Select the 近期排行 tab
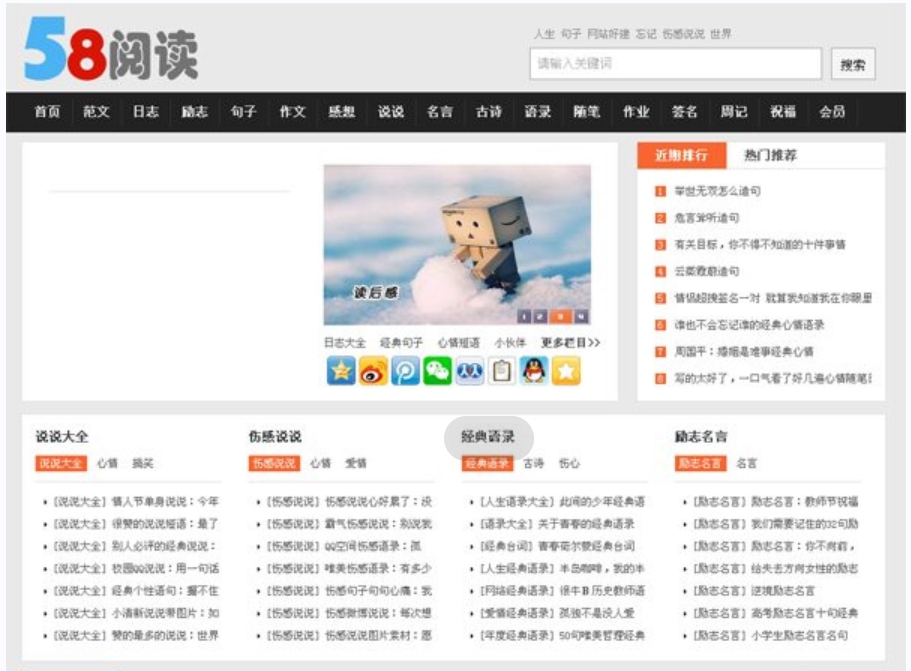The image size is (911, 671). [681, 156]
